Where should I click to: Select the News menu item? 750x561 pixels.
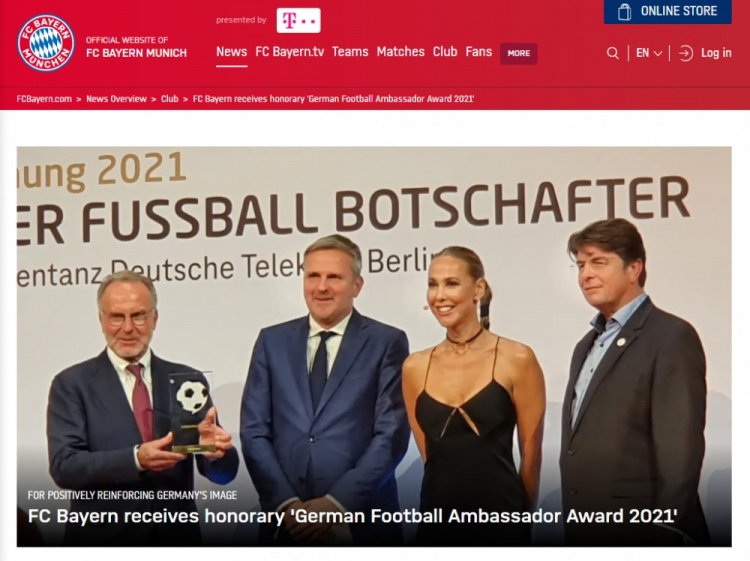click(x=232, y=52)
